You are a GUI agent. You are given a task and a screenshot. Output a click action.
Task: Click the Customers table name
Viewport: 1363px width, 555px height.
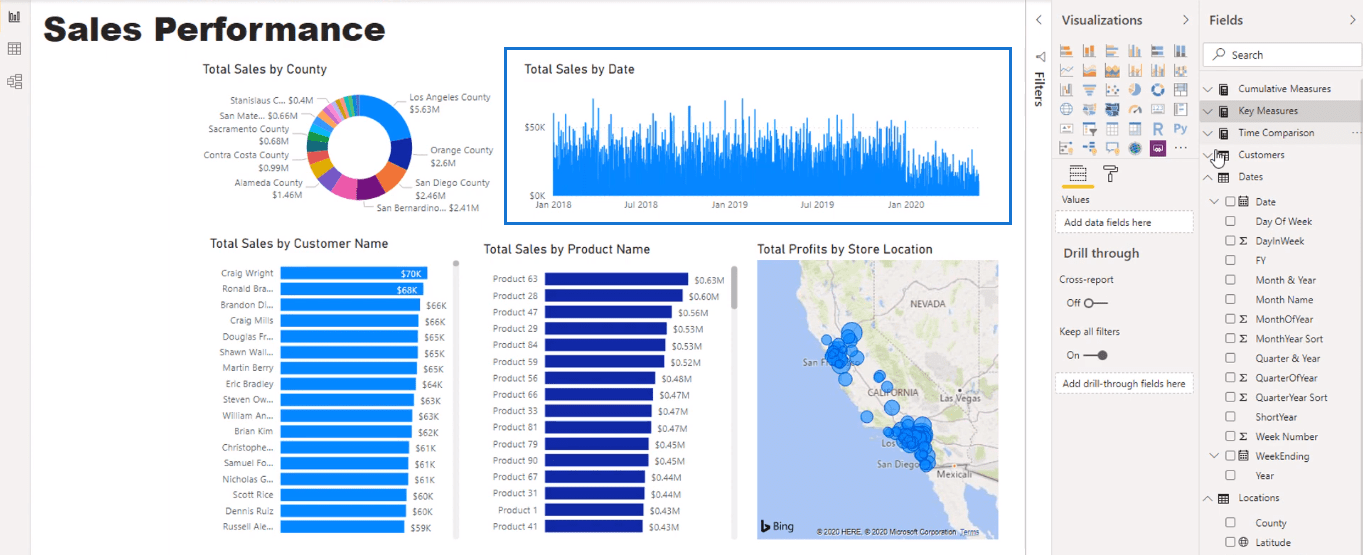coord(1261,155)
